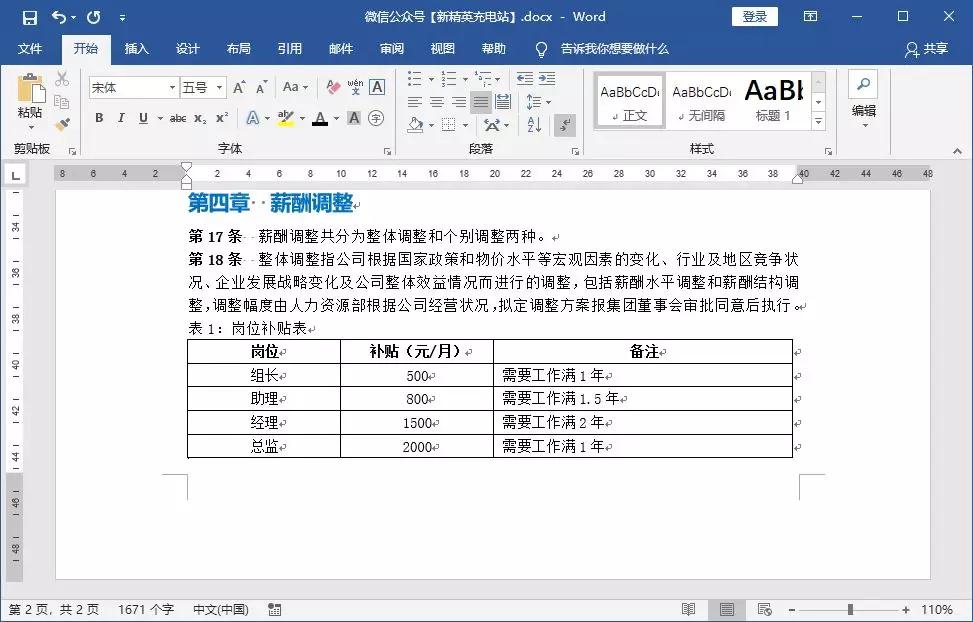Open the Line Spacing dropdown

click(x=539, y=100)
